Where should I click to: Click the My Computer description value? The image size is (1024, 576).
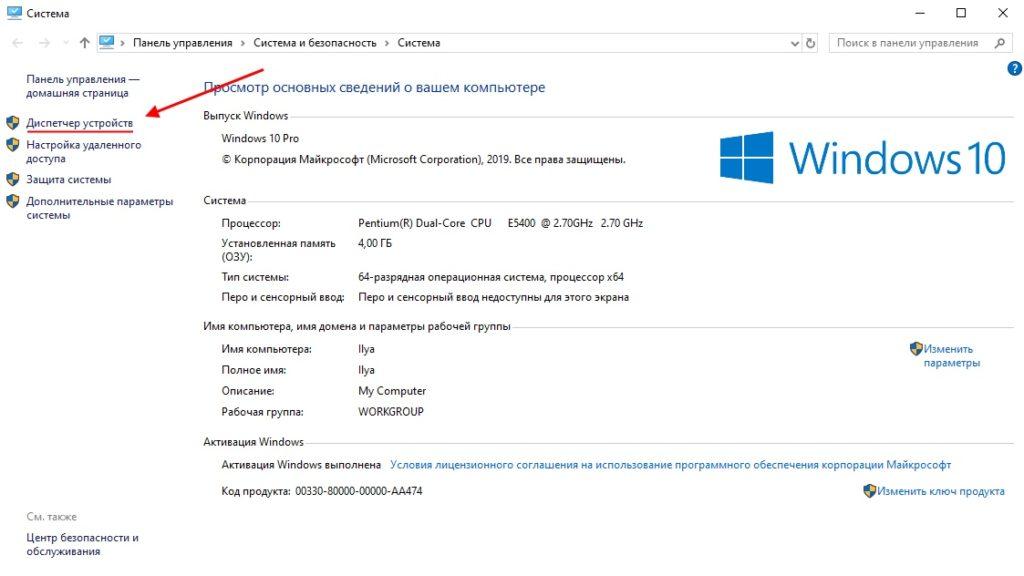[x=392, y=391]
